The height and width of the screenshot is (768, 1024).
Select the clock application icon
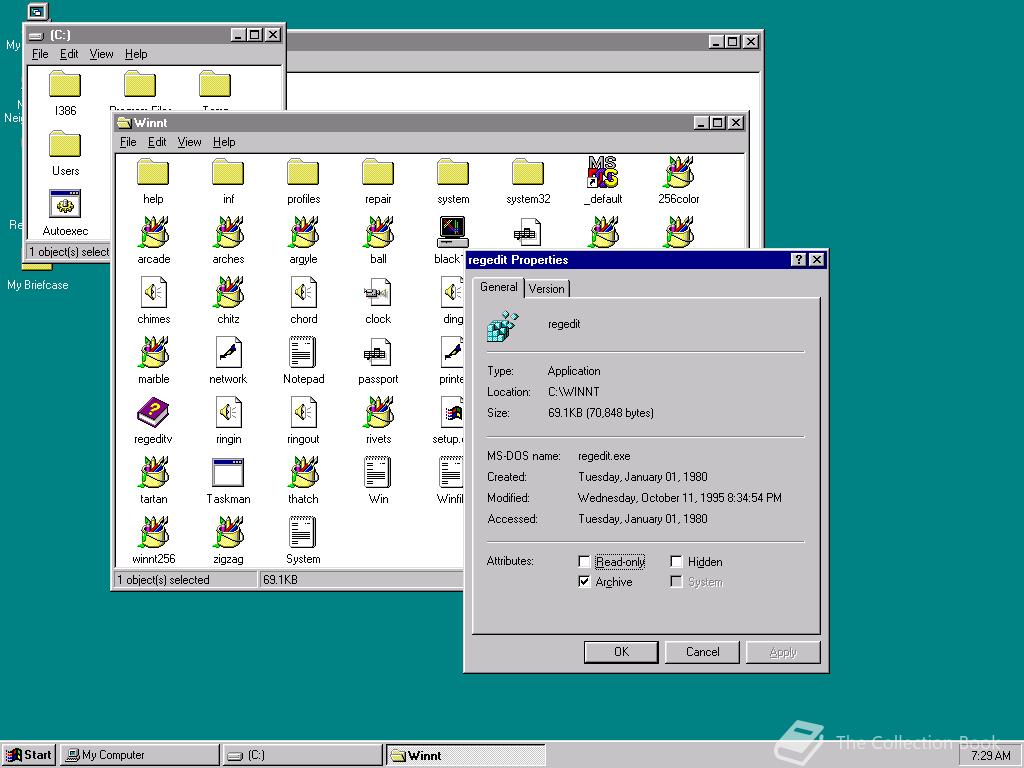378,292
